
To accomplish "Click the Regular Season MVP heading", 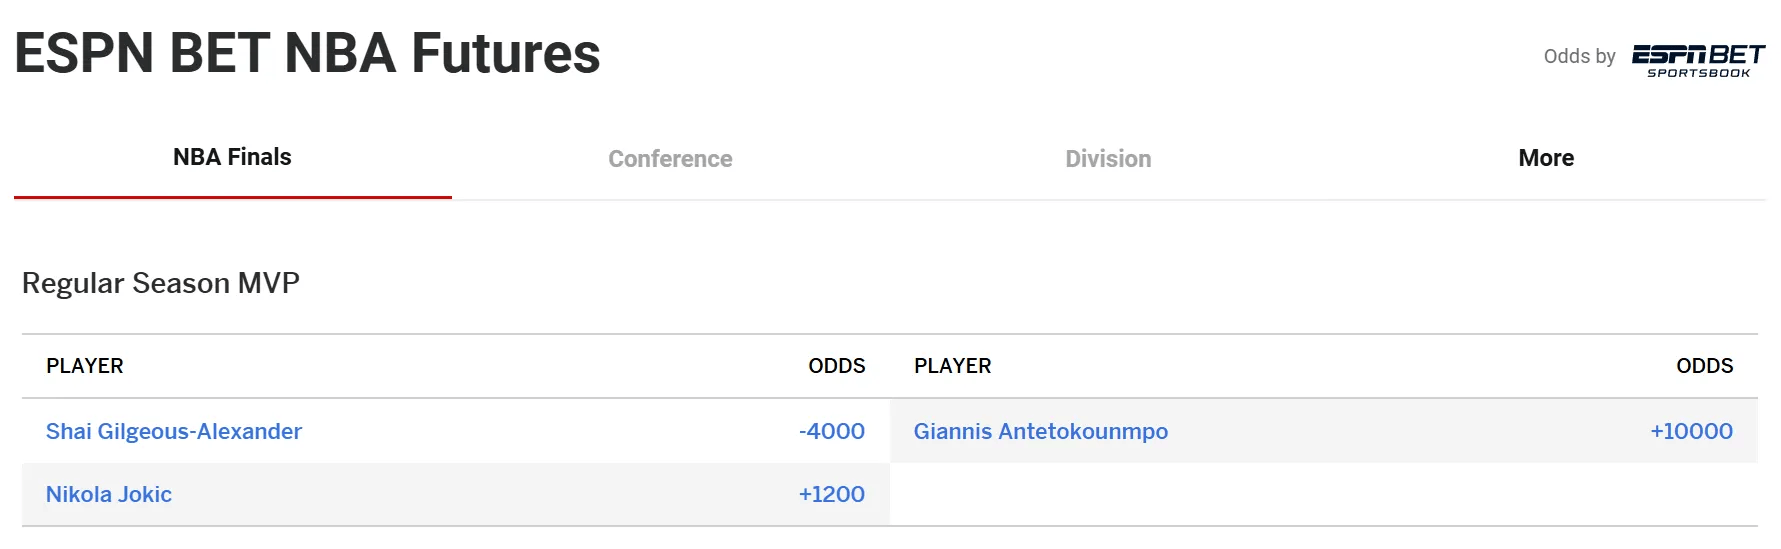I will (161, 283).
